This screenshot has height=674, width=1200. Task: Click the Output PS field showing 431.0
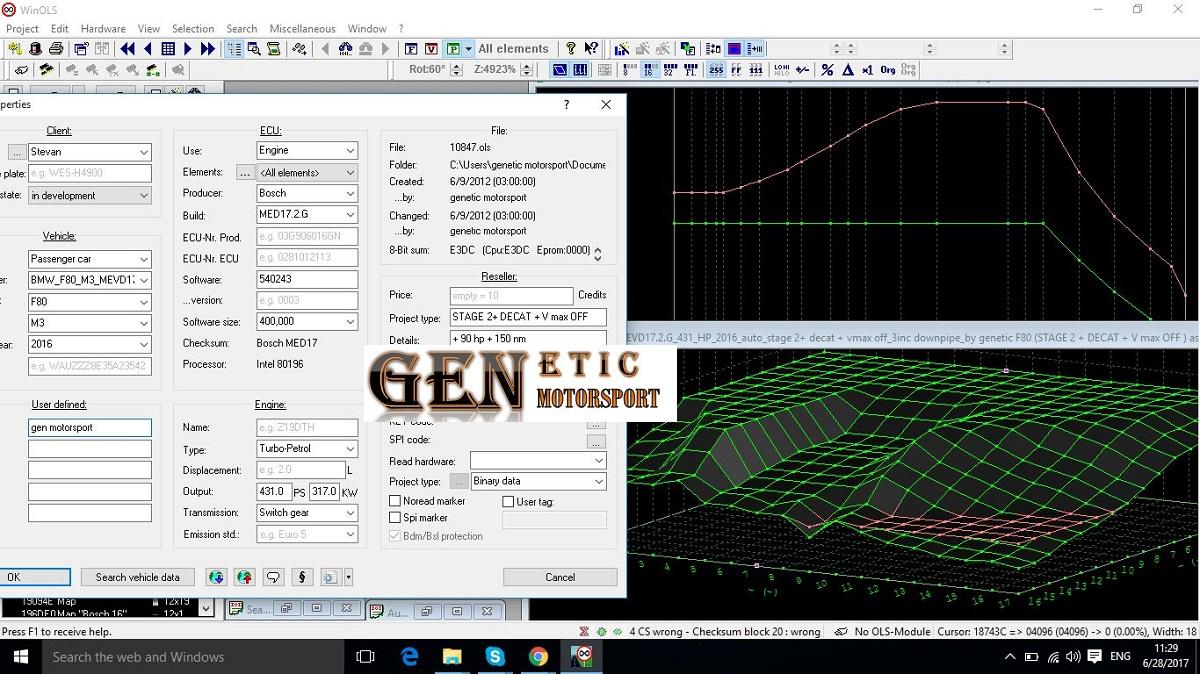click(274, 492)
